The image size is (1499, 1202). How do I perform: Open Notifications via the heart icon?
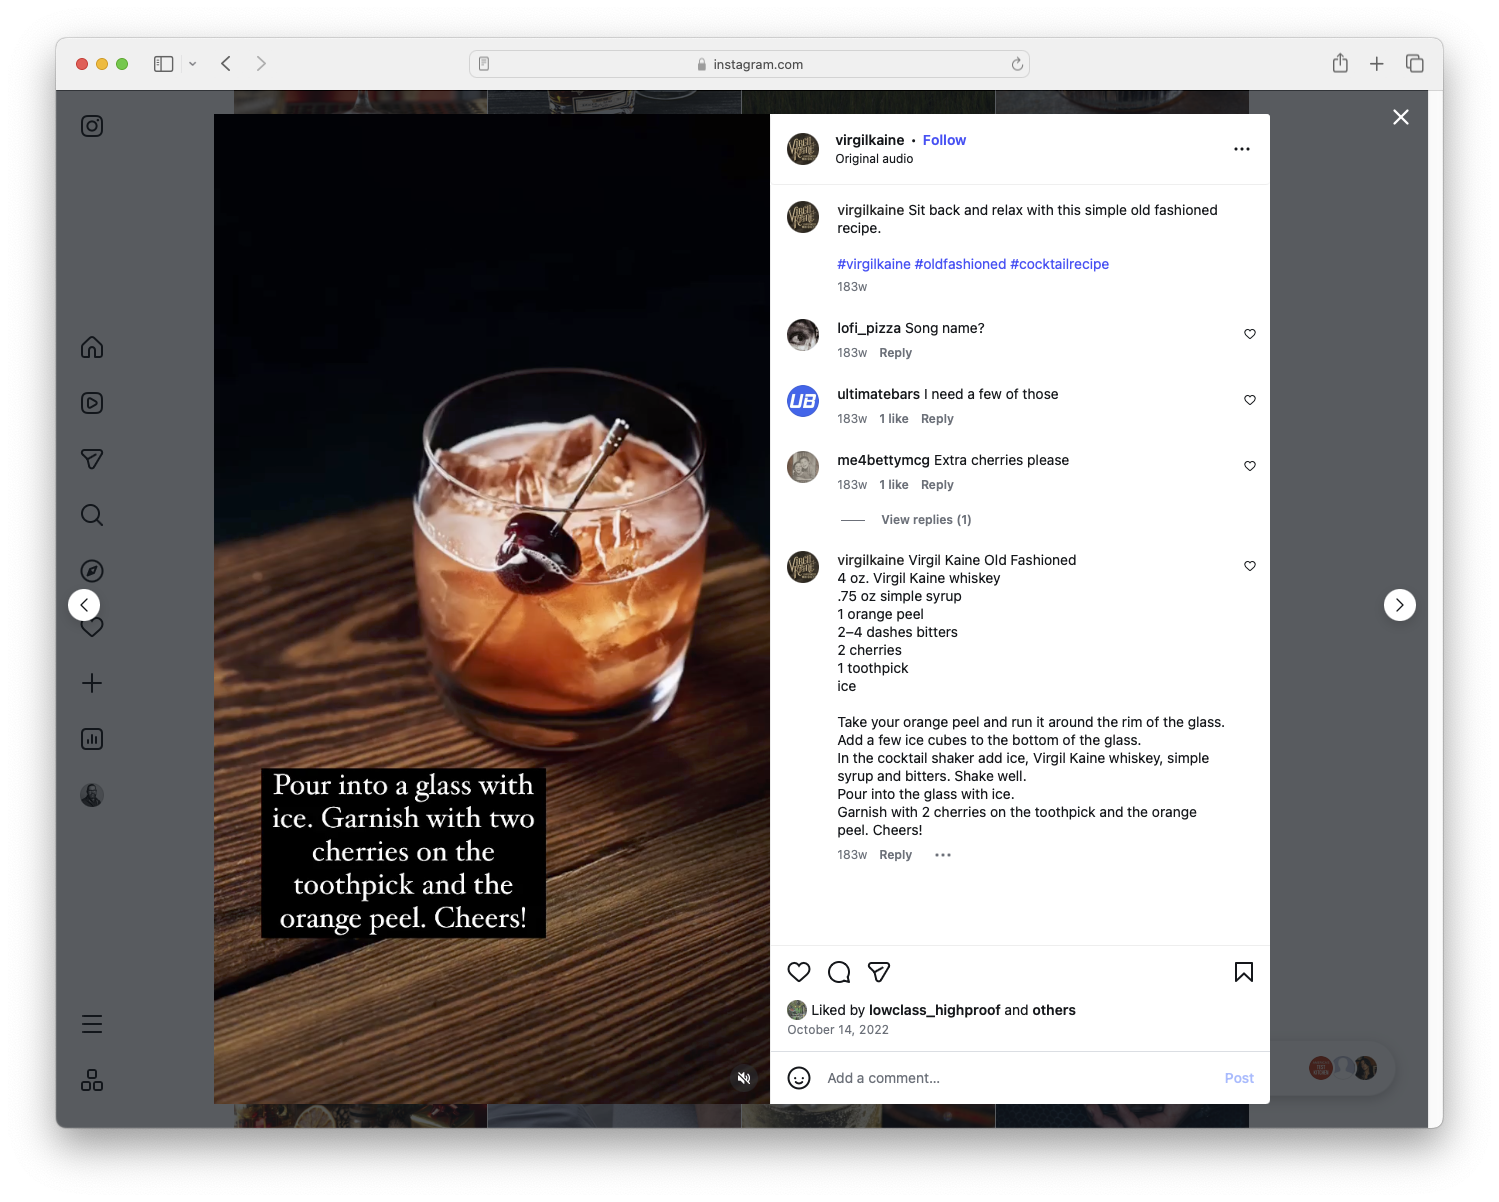[x=91, y=627]
